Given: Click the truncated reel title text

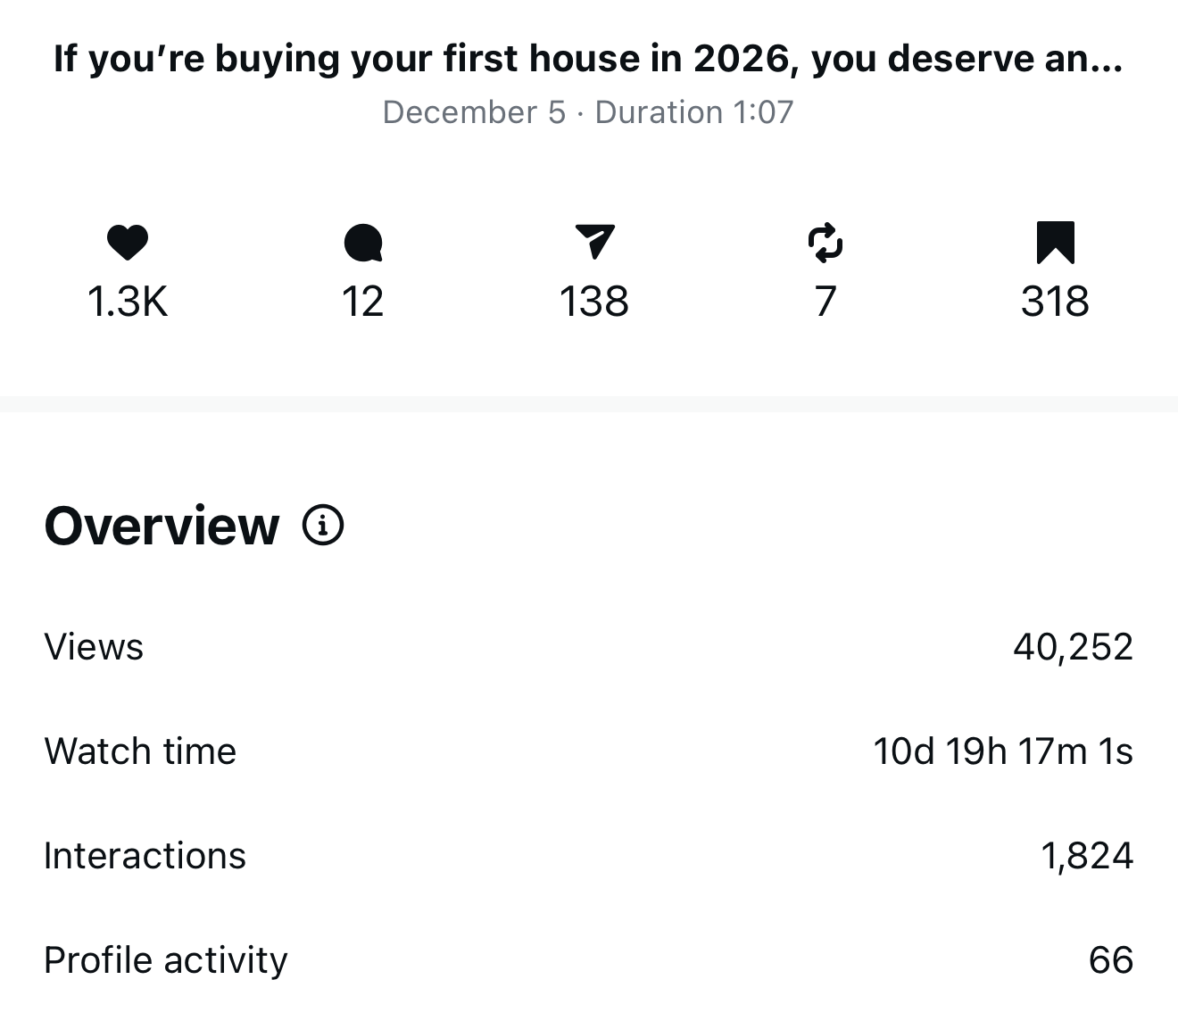Looking at the screenshot, I should 588,59.
